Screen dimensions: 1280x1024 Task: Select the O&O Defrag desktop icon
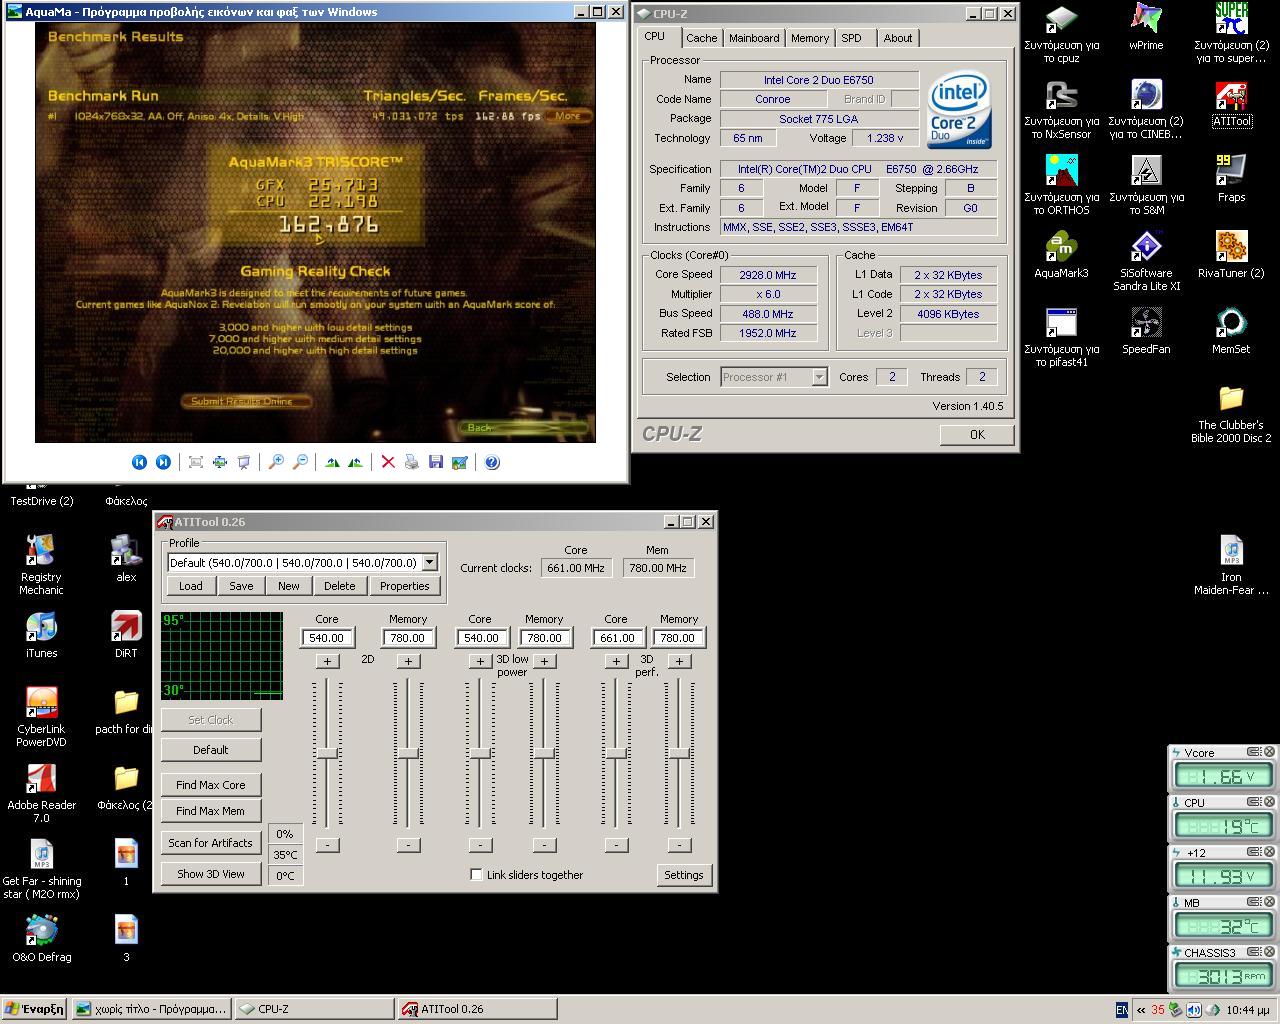(41, 939)
